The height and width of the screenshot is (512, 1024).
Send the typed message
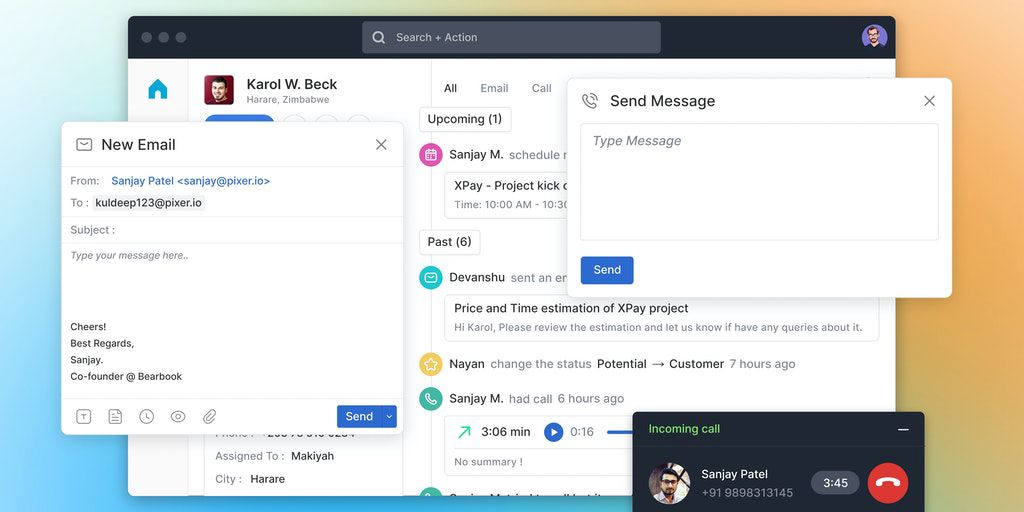tap(607, 270)
